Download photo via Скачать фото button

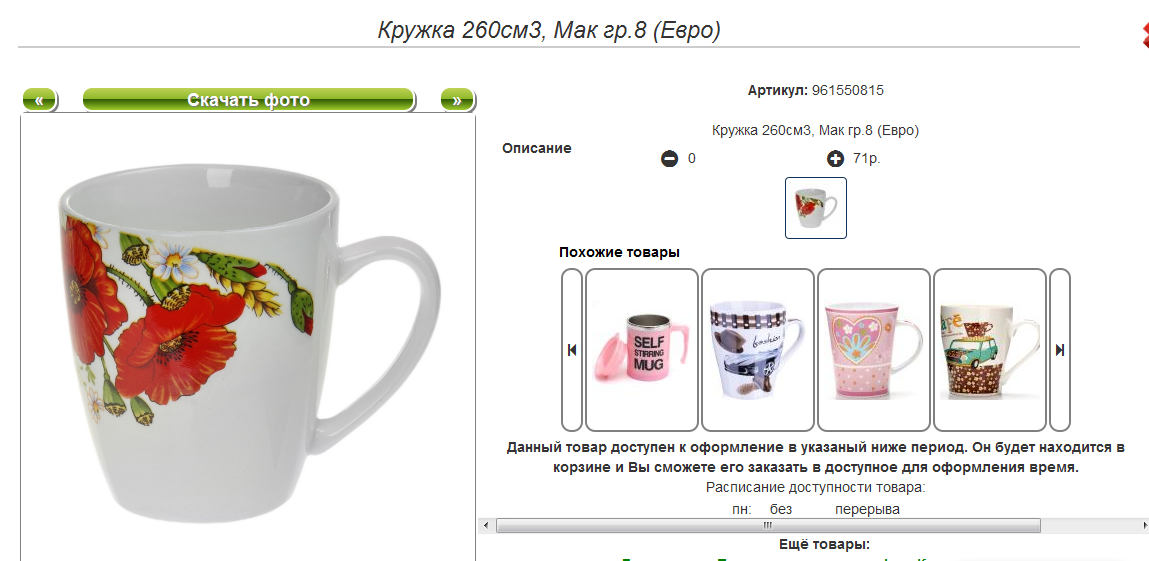pyautogui.click(x=248, y=100)
